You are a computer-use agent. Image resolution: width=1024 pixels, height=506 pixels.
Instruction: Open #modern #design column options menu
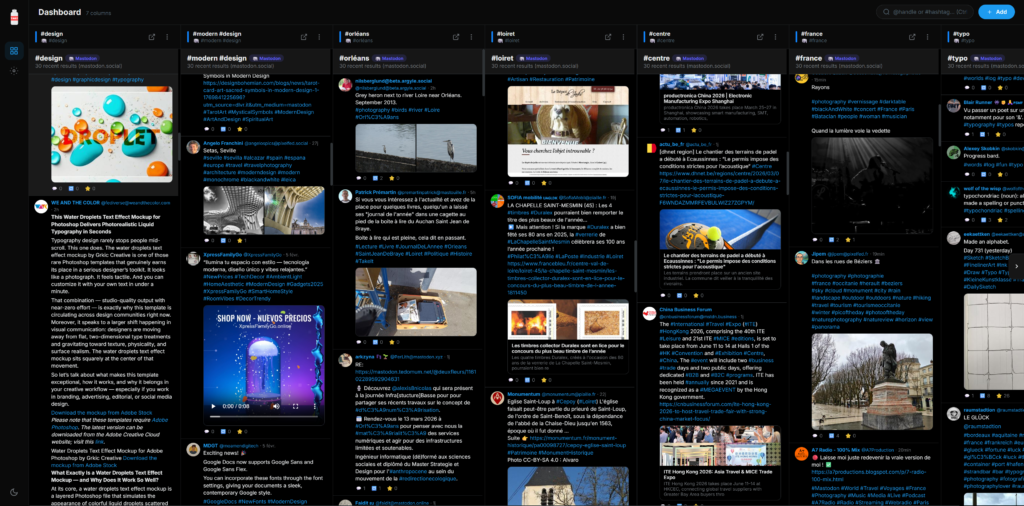click(320, 37)
